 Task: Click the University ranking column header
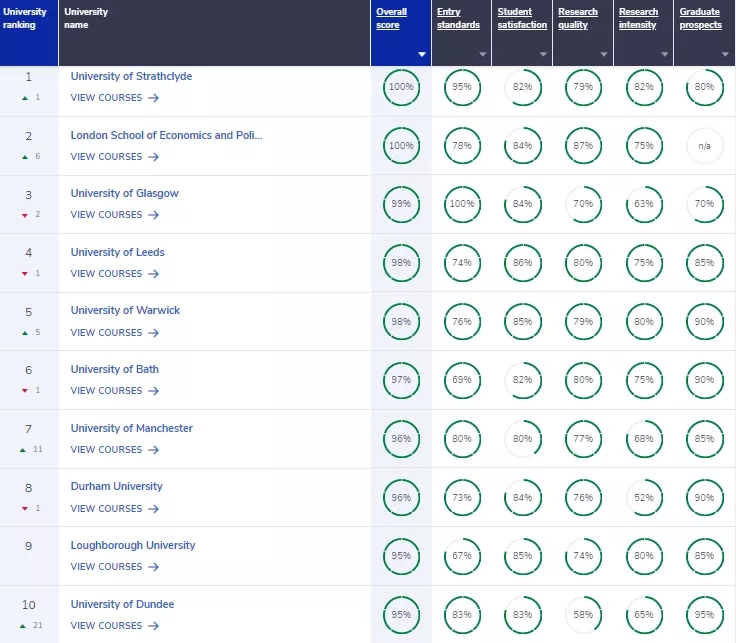25,18
